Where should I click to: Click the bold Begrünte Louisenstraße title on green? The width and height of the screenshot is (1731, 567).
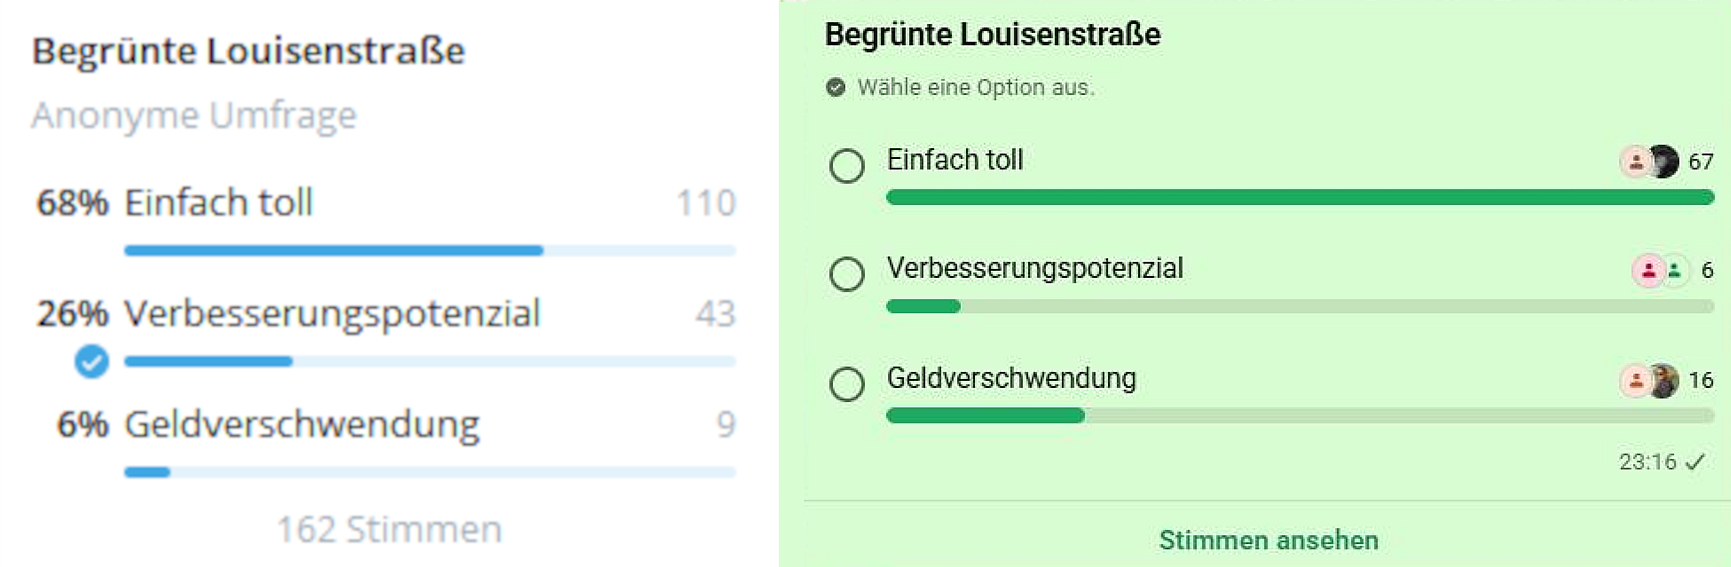point(992,34)
